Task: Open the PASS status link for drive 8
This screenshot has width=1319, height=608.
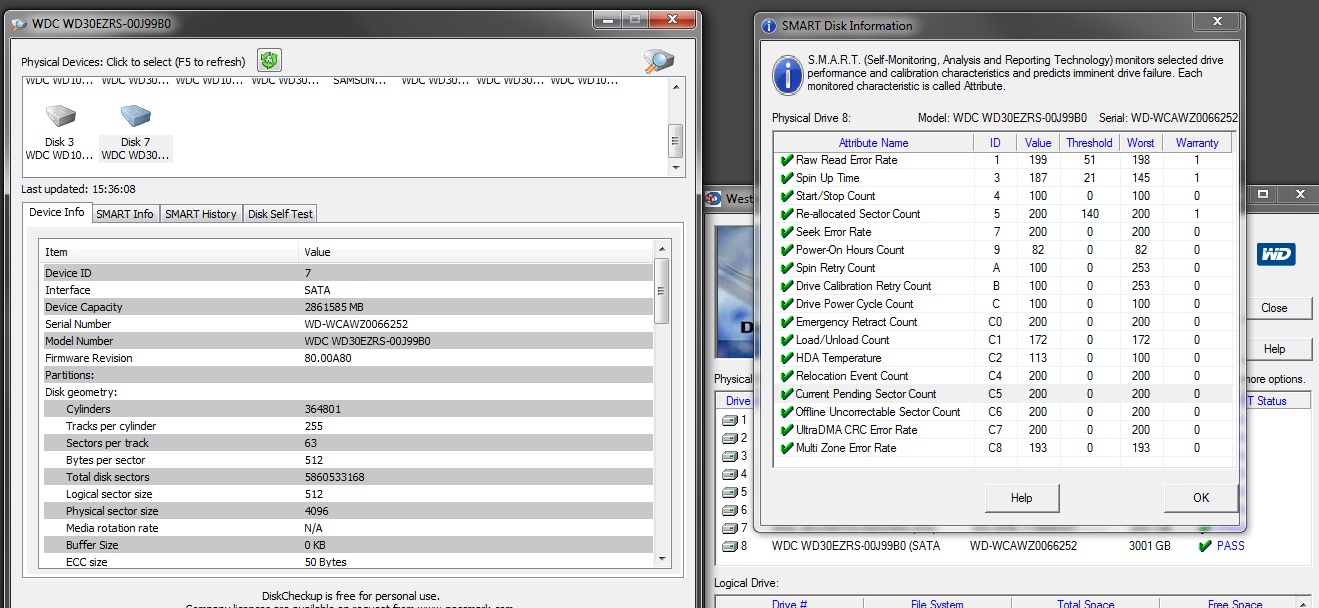Action: (1231, 546)
